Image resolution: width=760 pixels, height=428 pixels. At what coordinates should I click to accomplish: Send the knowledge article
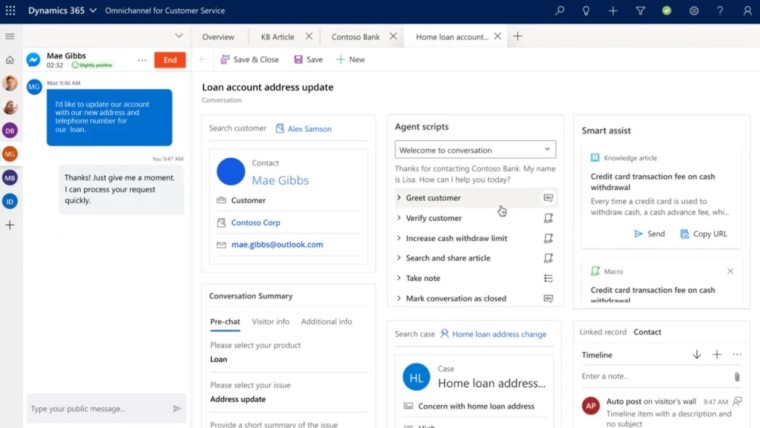[x=649, y=234]
